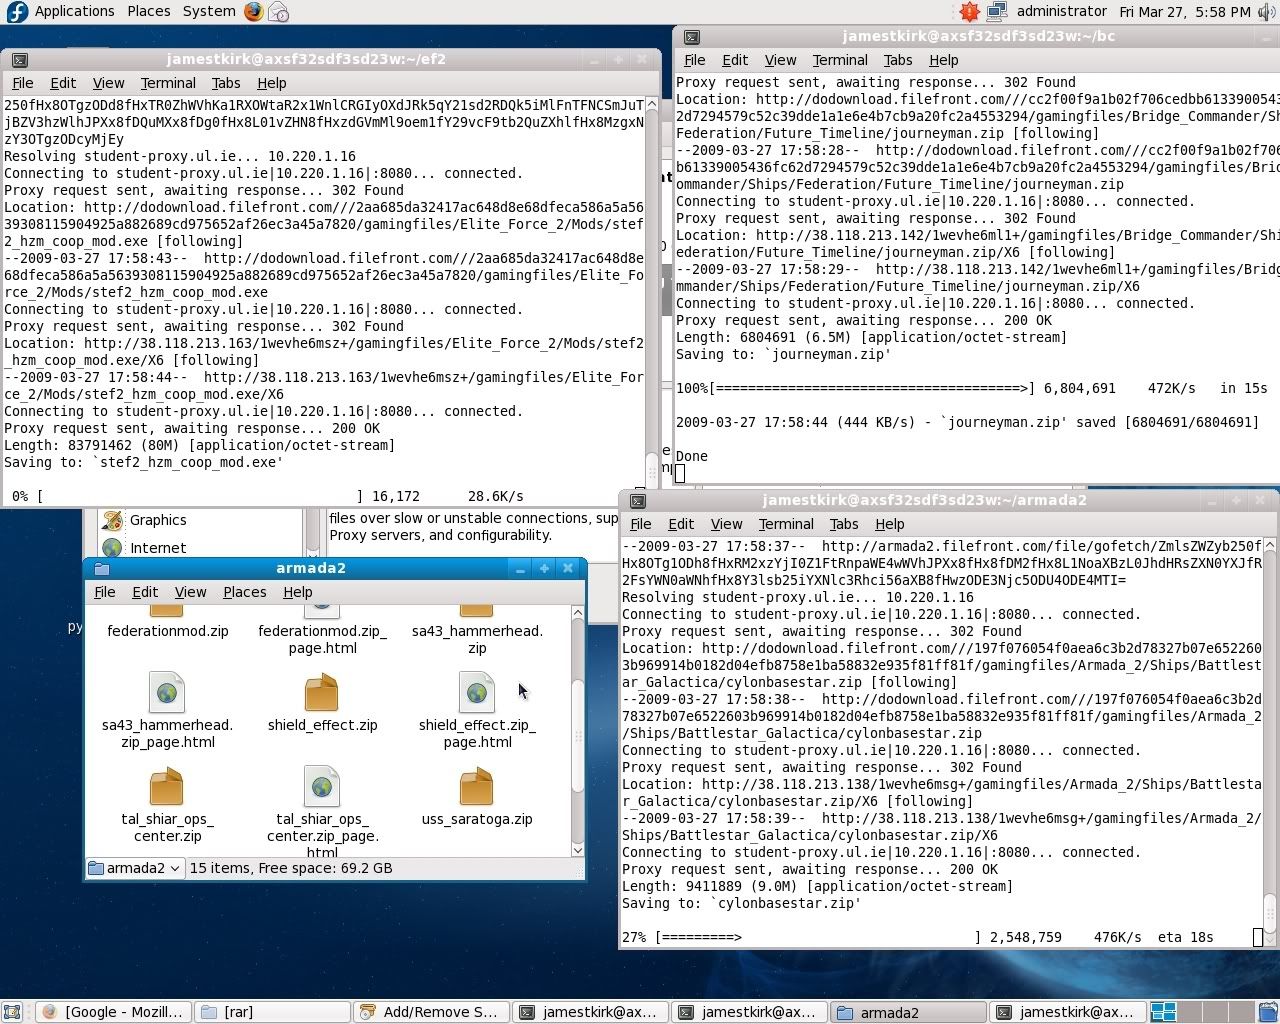Image resolution: width=1280 pixels, height=1024 pixels.
Task: Open shield_effect.zip archive icon
Action: (321, 692)
